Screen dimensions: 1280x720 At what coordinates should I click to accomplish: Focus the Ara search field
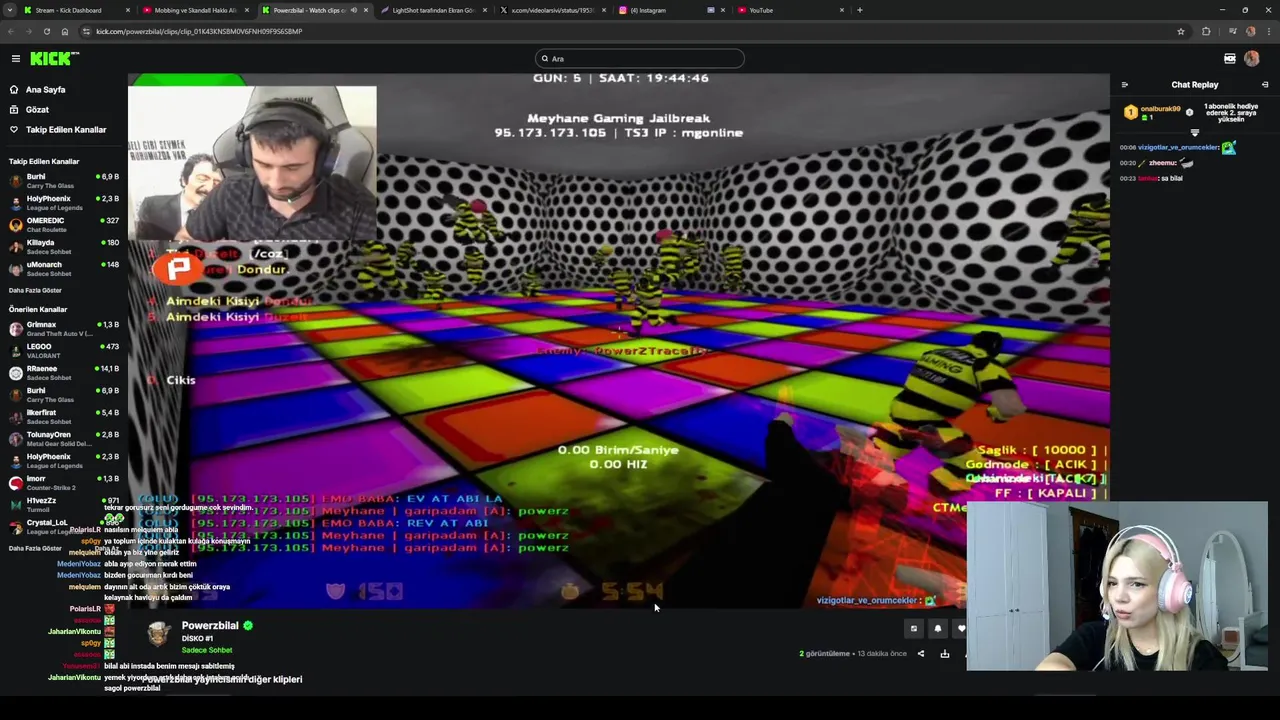(x=640, y=58)
